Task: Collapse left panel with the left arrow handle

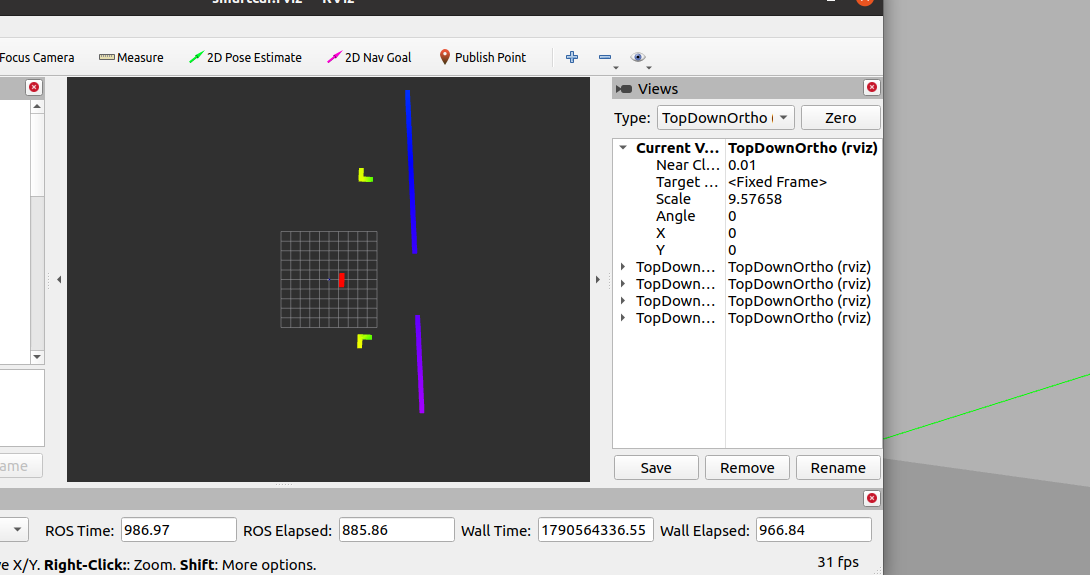Action: (59, 280)
